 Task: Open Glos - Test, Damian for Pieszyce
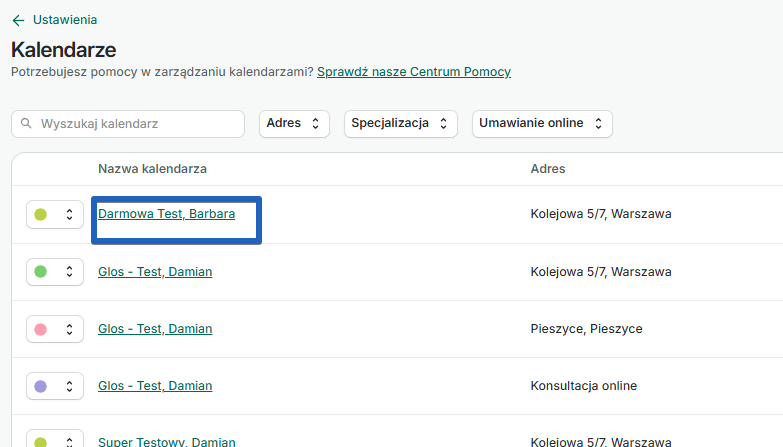click(155, 329)
